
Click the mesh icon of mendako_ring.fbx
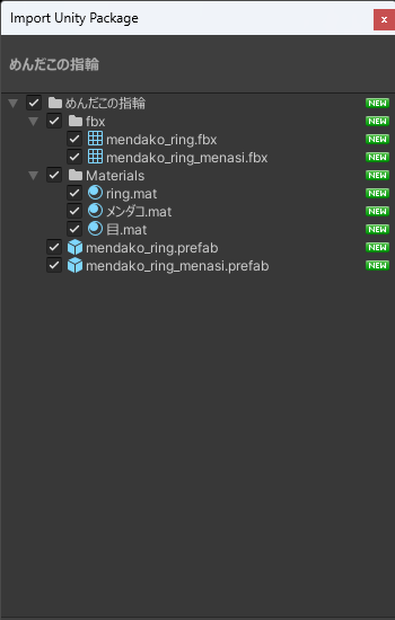click(95, 139)
